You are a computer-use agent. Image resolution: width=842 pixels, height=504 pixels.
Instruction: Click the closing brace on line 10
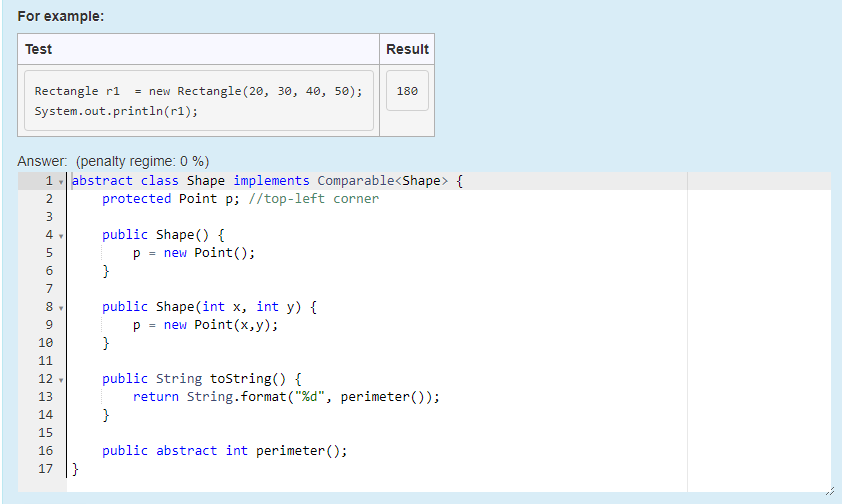click(x=106, y=342)
